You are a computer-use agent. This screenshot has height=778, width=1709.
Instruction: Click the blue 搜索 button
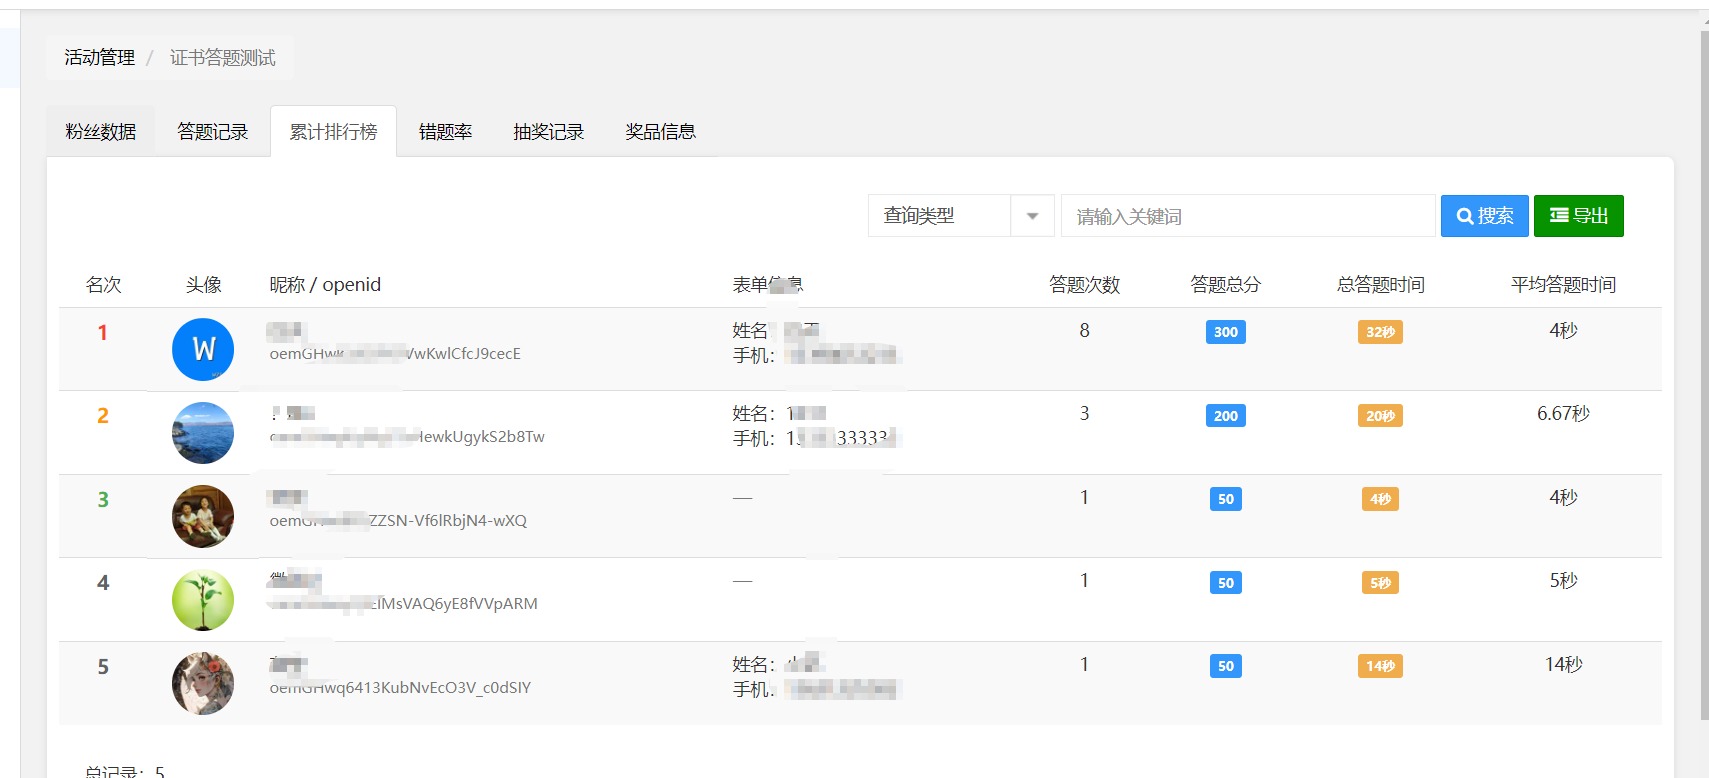click(1485, 216)
